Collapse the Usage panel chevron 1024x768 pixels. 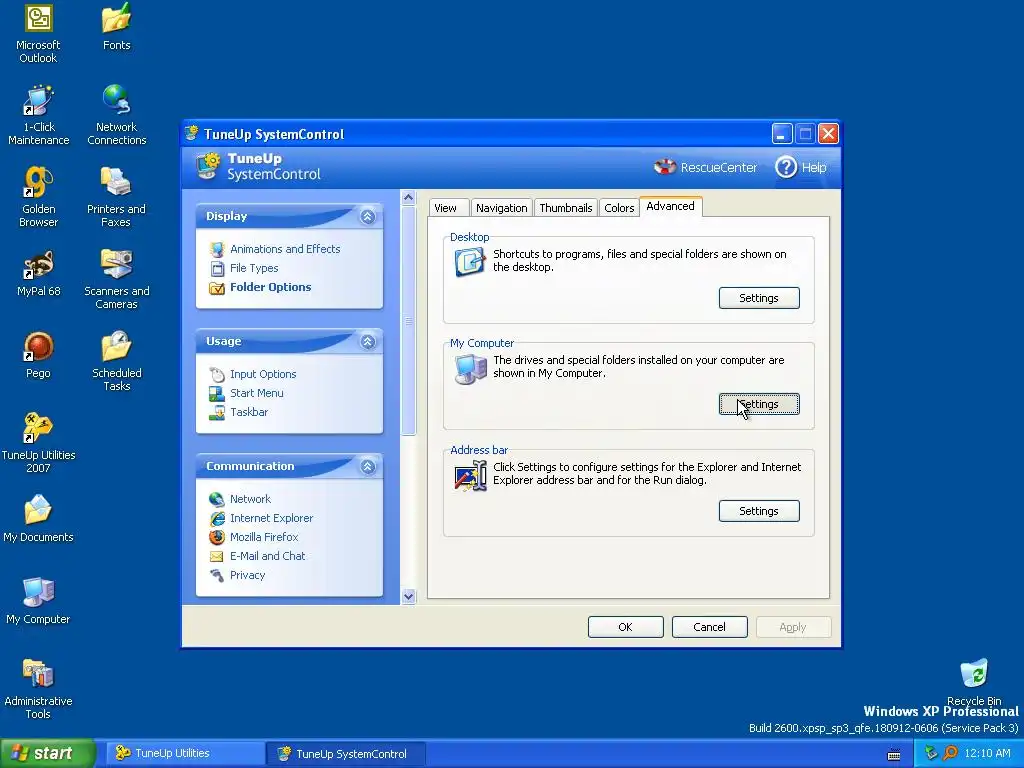(x=368, y=341)
